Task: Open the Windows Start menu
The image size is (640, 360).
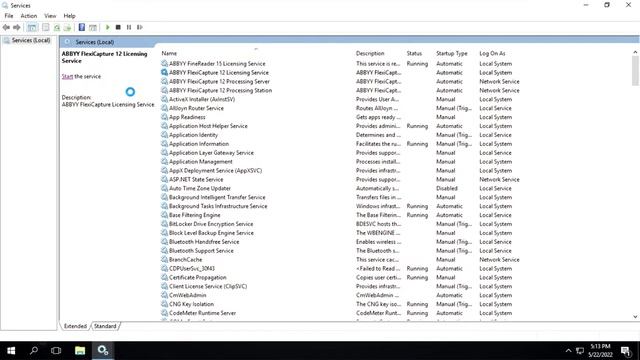Action: click(11, 351)
